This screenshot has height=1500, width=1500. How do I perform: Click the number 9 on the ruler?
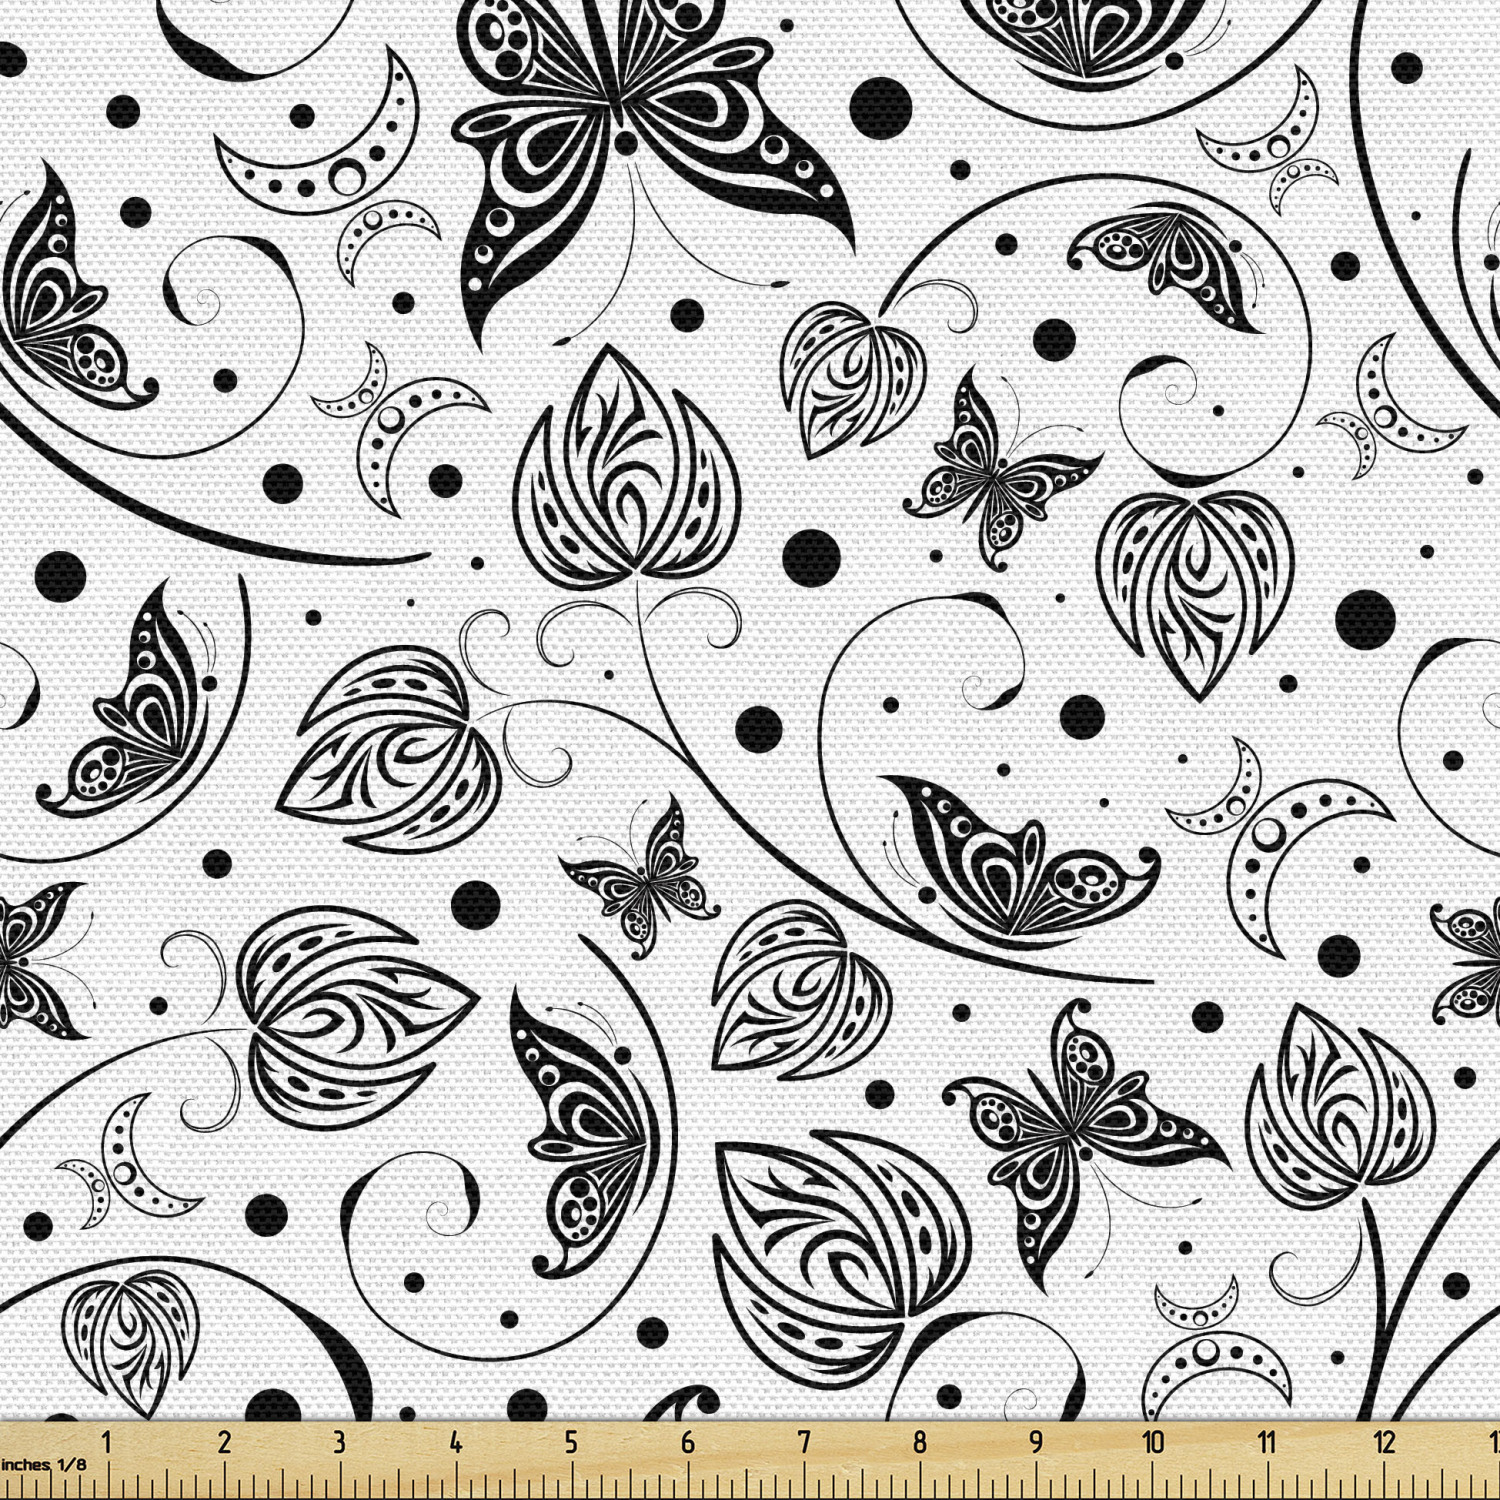click(x=1036, y=1442)
